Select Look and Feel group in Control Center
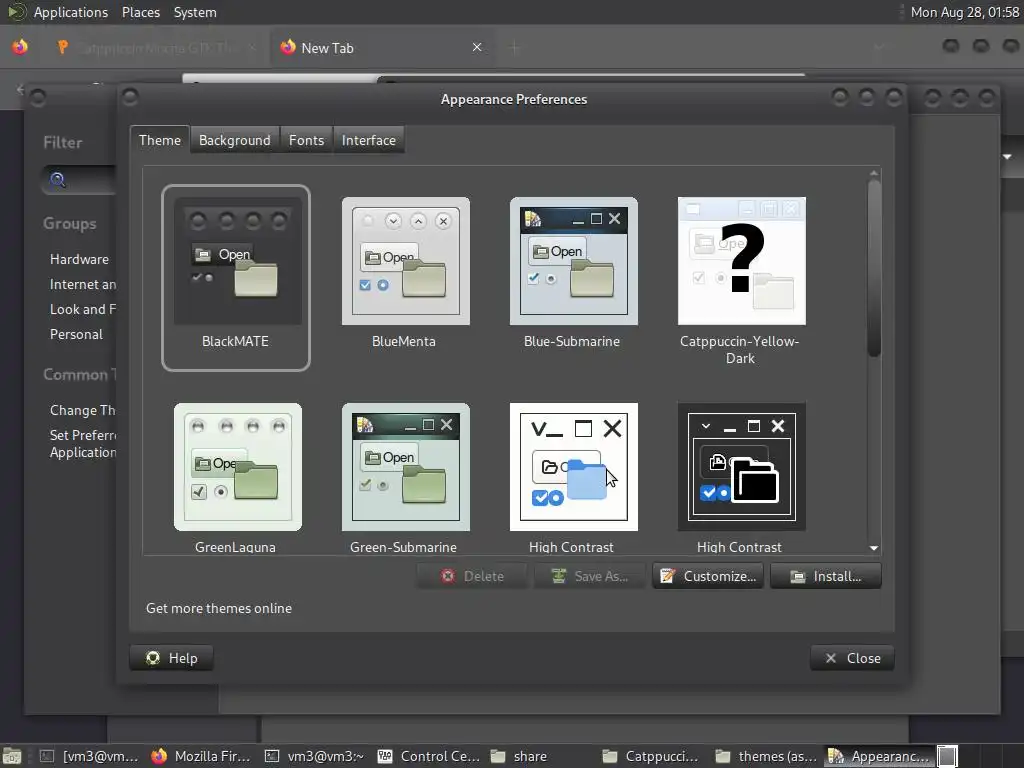Screen dimensions: 1024x768 83,309
